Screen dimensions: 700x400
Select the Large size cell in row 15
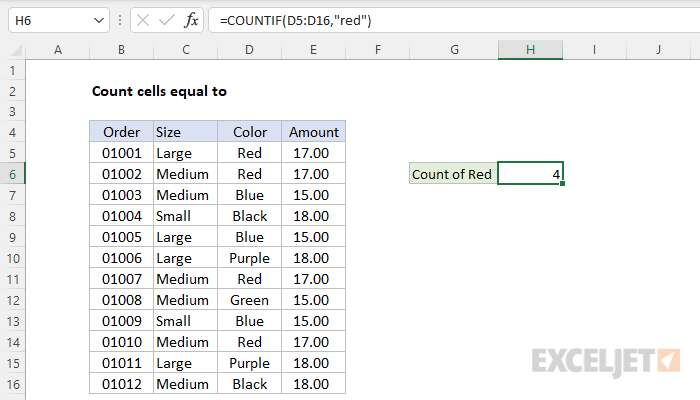point(186,363)
